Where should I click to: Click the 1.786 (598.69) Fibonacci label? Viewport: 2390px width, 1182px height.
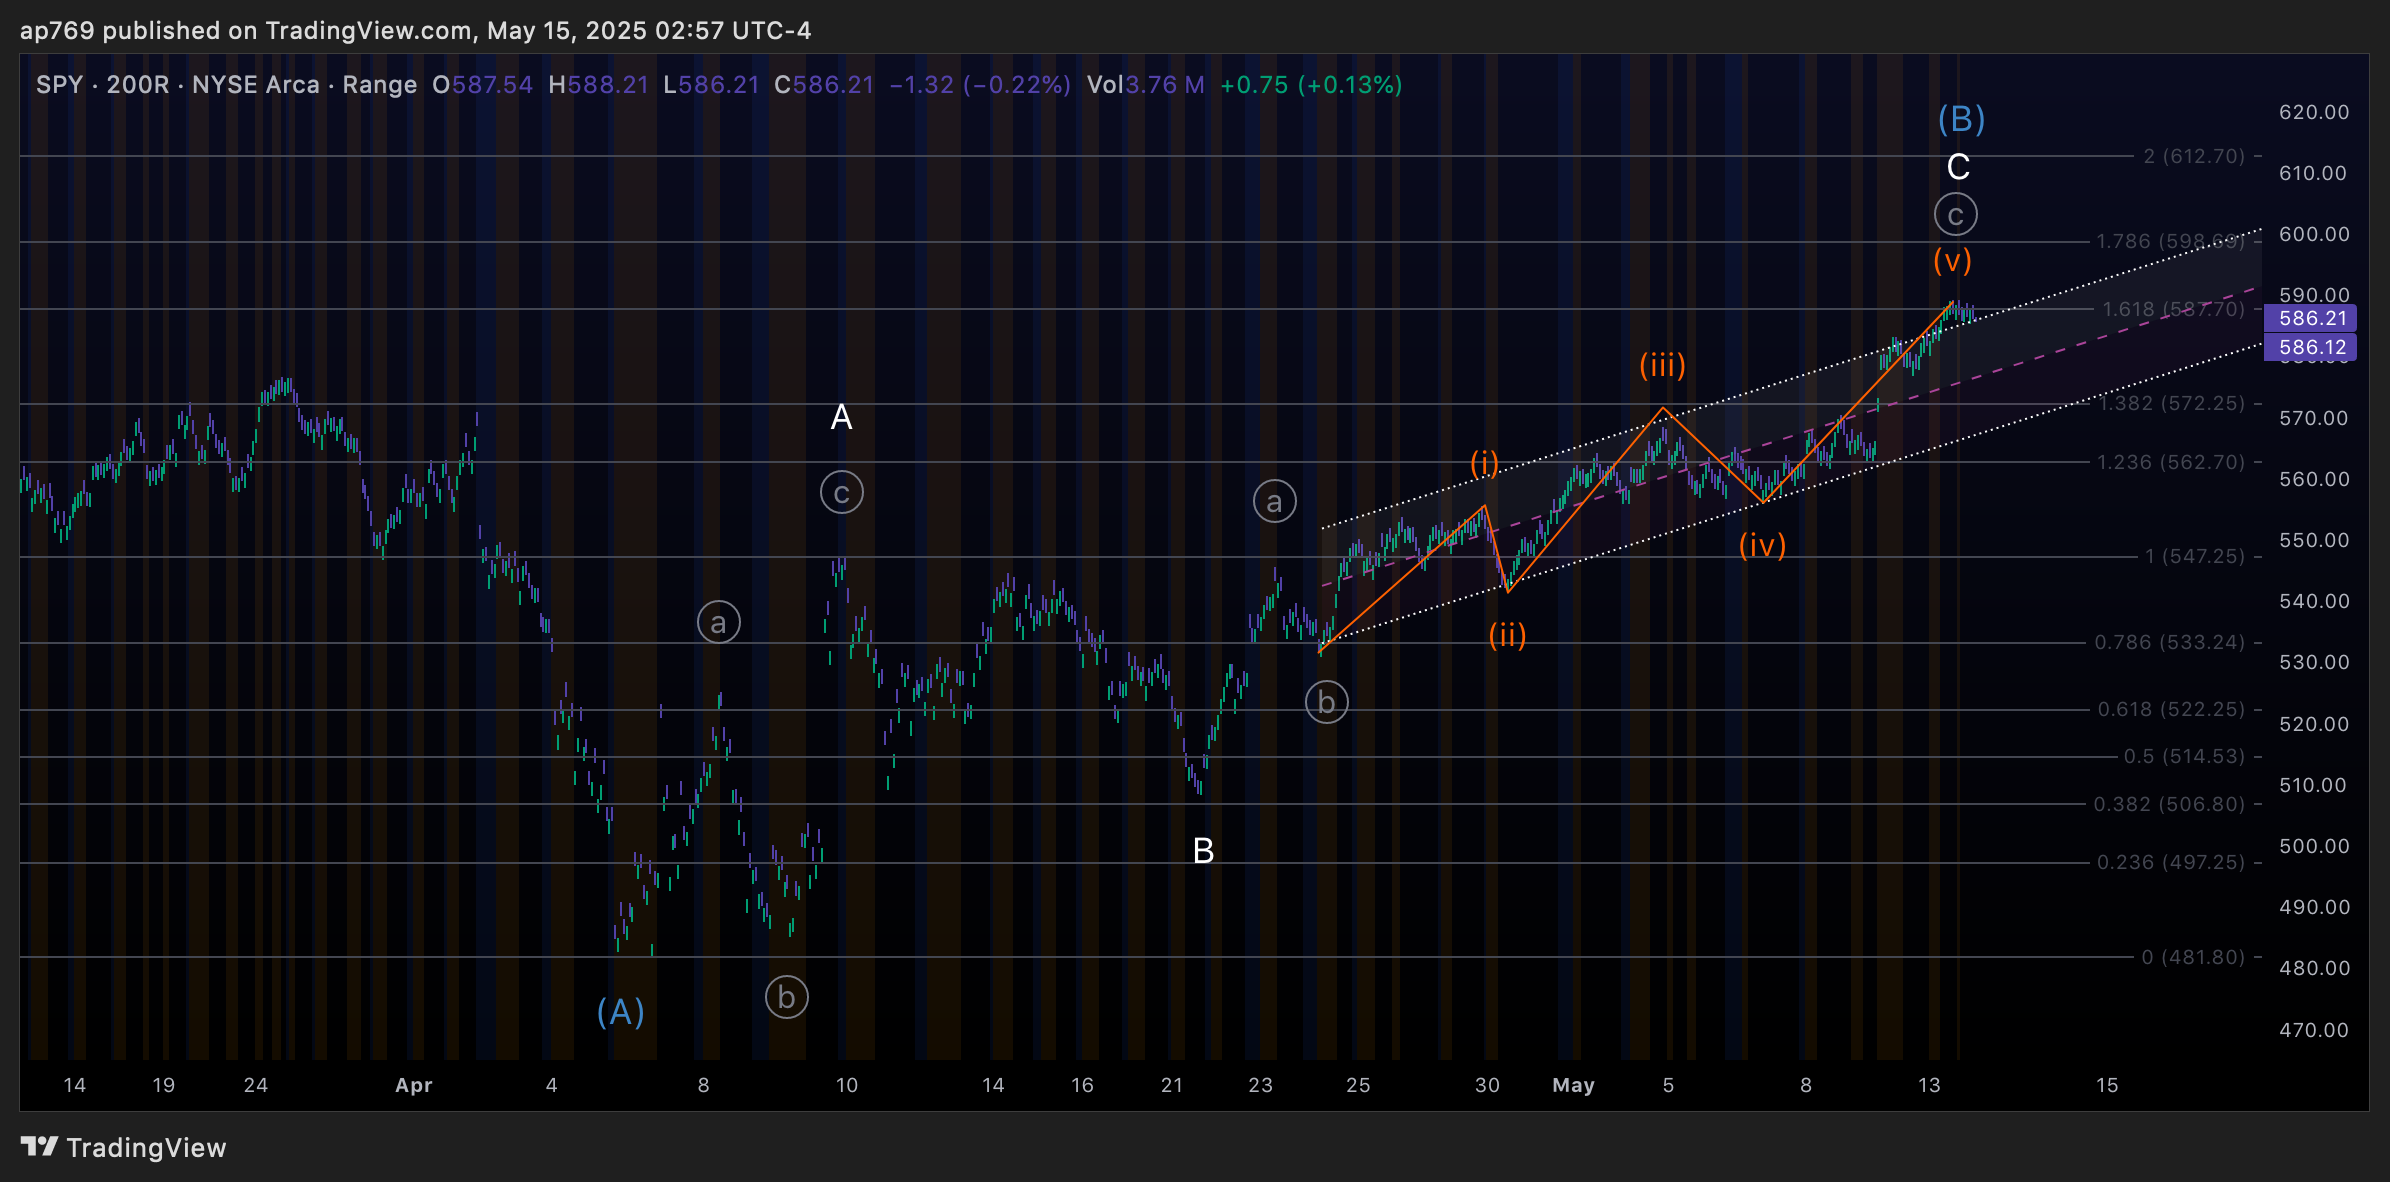click(2170, 241)
